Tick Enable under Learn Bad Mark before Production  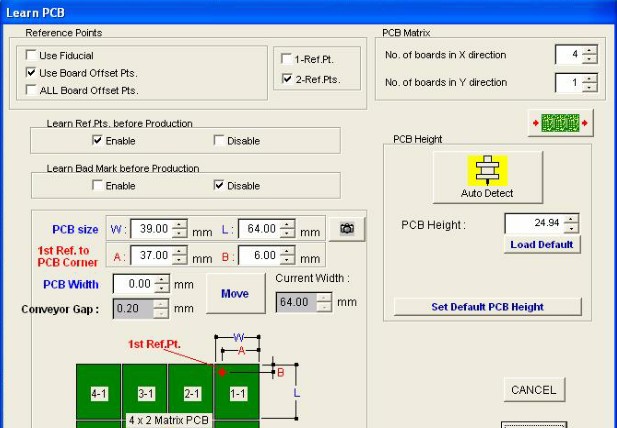(97, 186)
